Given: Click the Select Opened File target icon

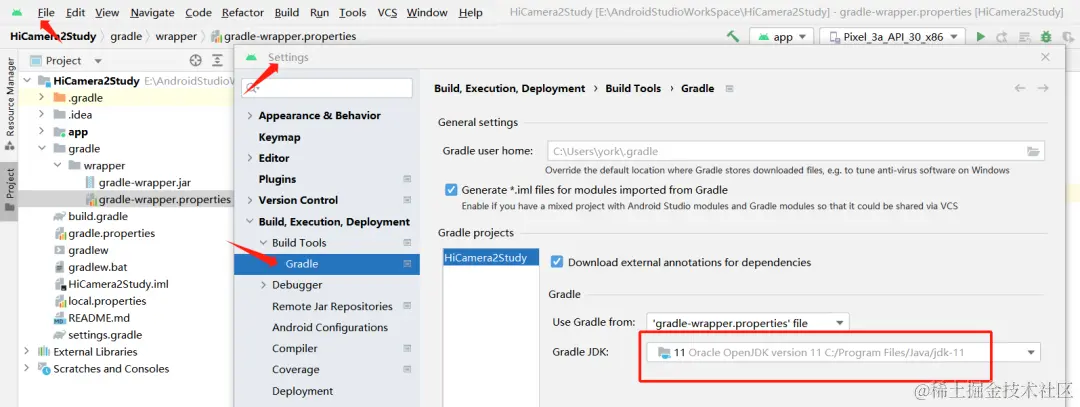Looking at the screenshot, I should pyautogui.click(x=196, y=61).
